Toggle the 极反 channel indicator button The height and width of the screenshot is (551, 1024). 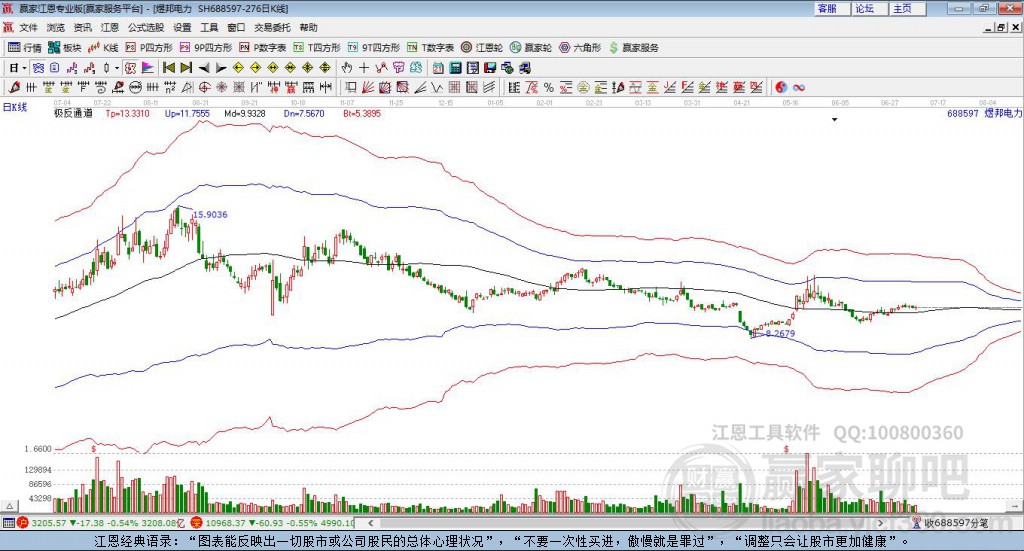point(131,68)
